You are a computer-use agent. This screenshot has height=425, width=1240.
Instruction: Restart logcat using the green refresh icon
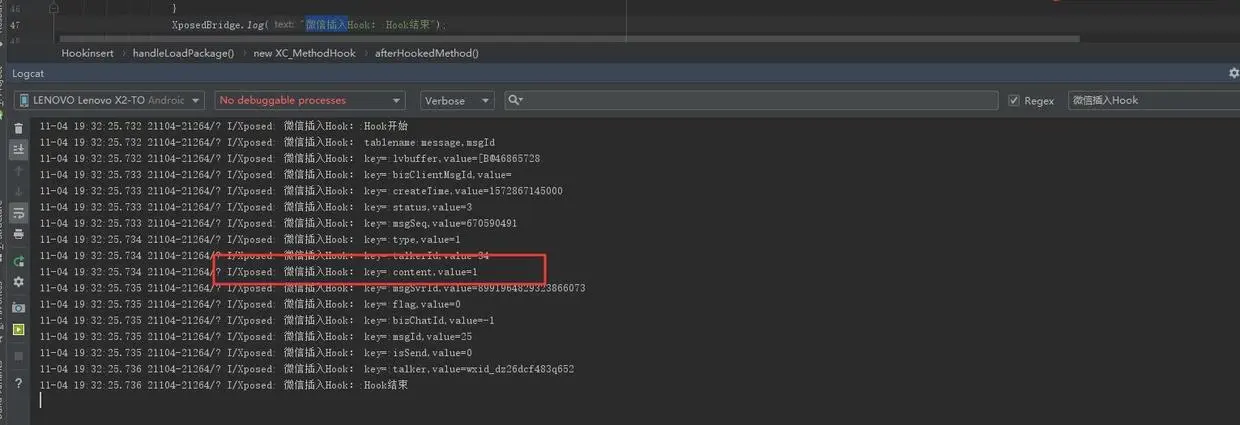(x=18, y=261)
